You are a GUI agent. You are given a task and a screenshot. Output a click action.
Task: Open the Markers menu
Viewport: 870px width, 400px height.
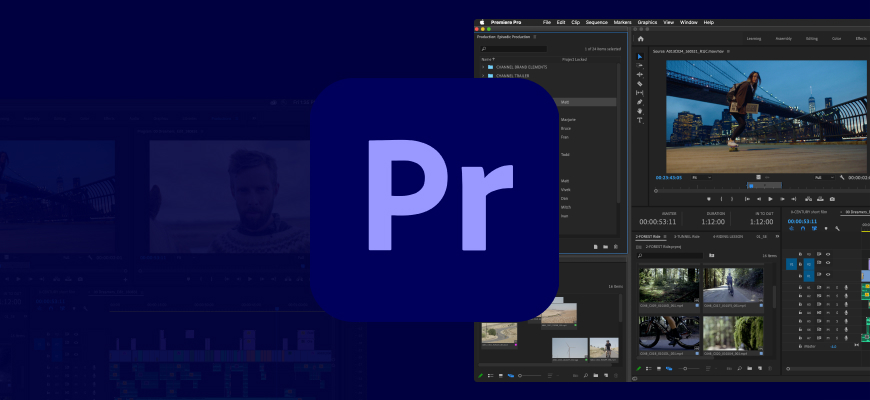tap(623, 22)
